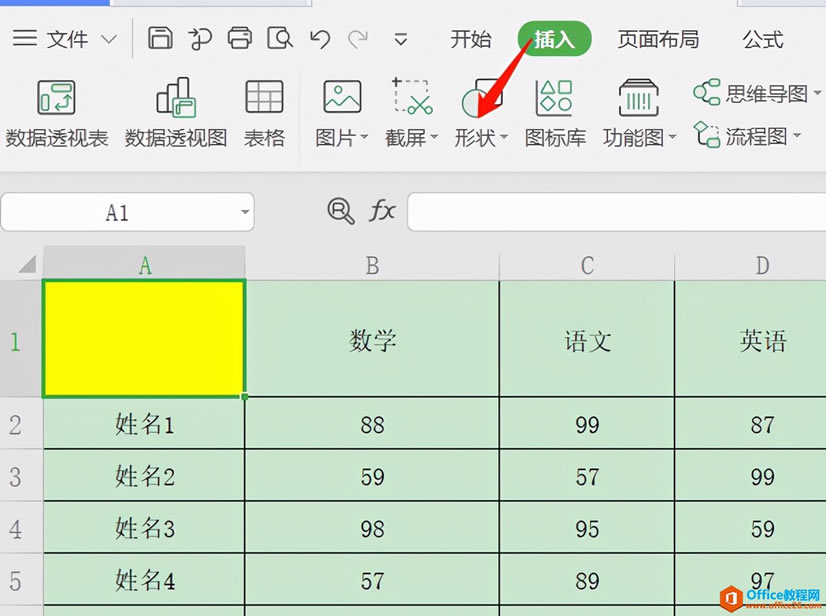Switch to the 开始 tab
This screenshot has width=826, height=616.
(x=470, y=39)
